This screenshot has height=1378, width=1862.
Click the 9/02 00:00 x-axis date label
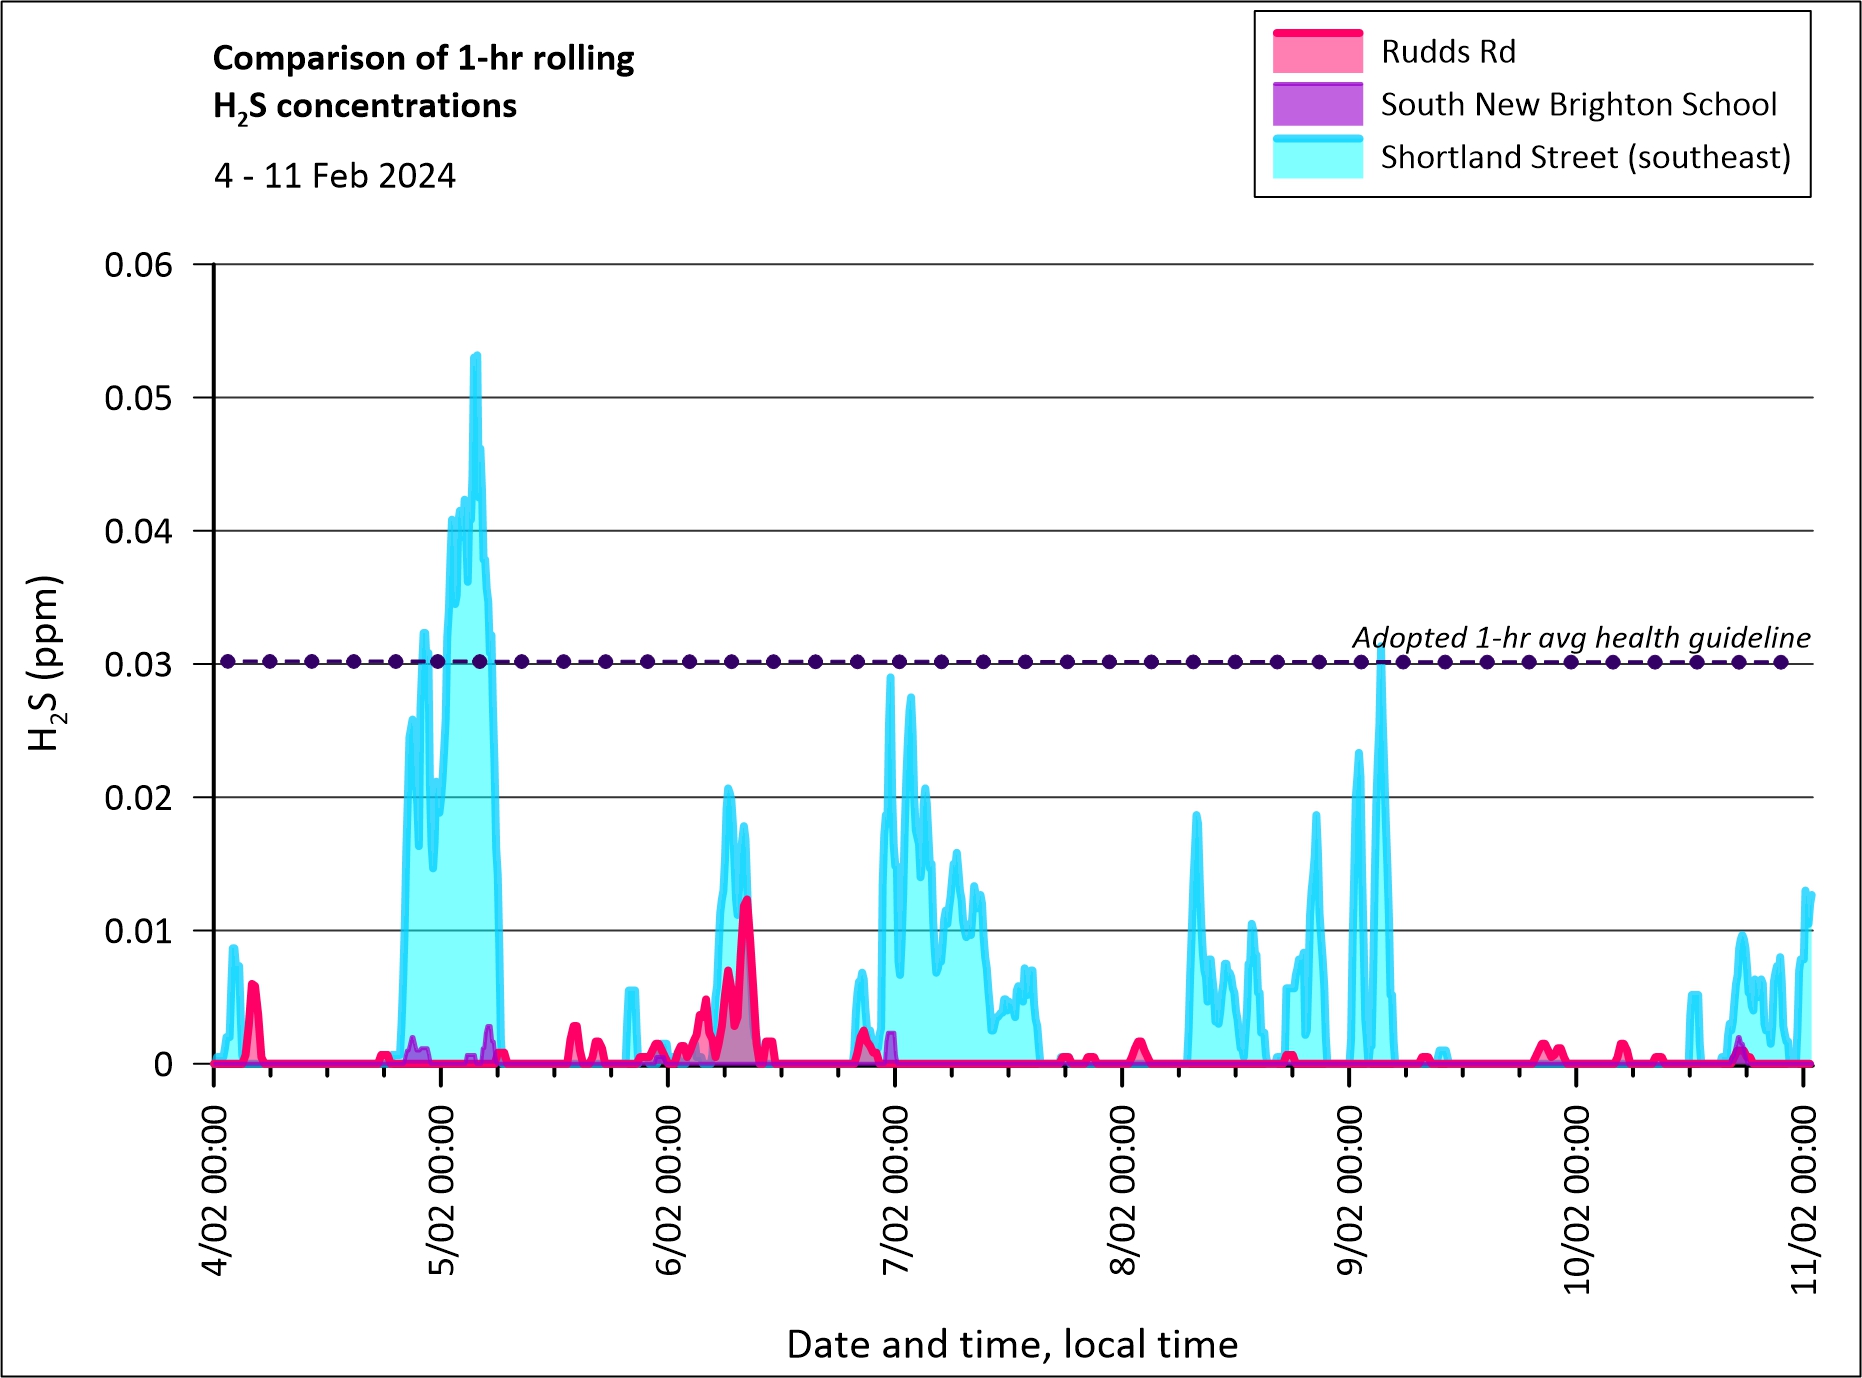click(x=1350, y=1190)
